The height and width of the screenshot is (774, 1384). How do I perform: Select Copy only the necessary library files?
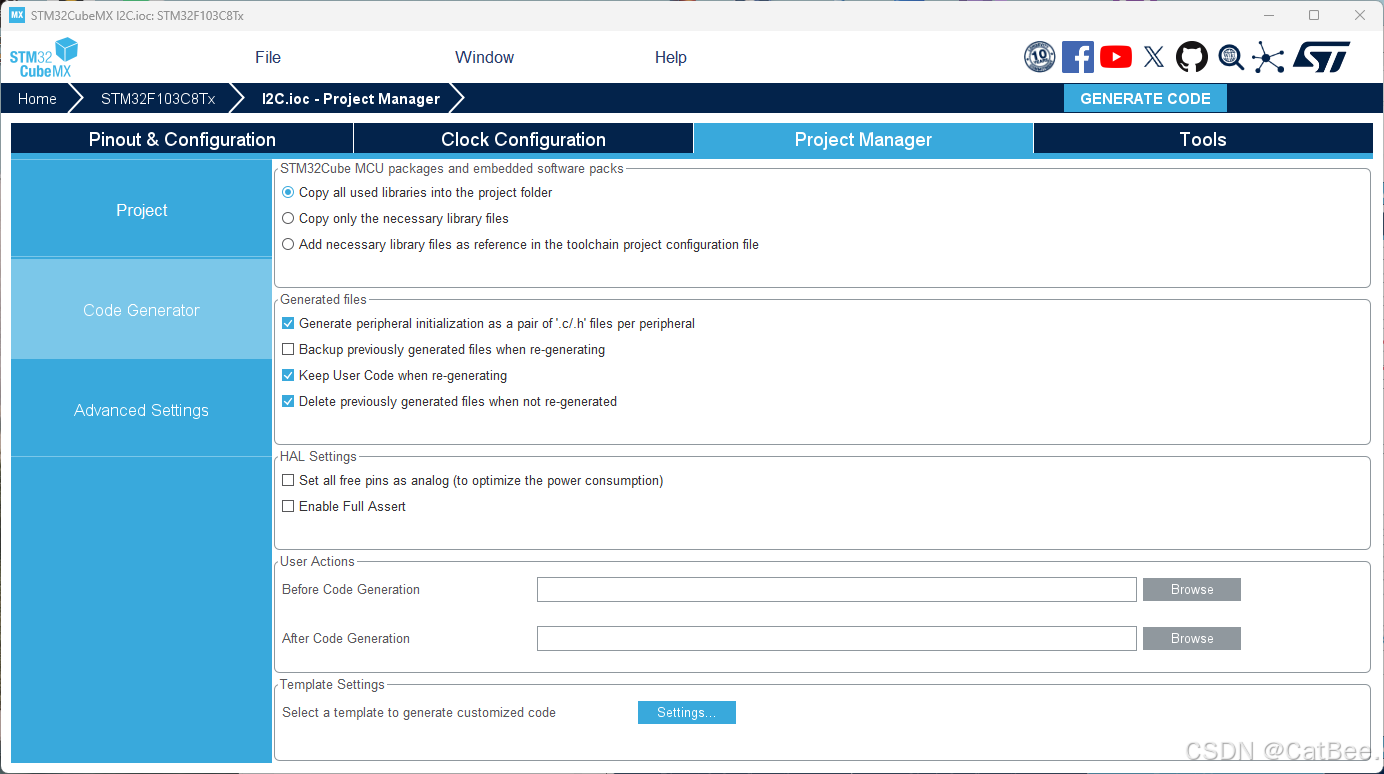pyautogui.click(x=288, y=218)
